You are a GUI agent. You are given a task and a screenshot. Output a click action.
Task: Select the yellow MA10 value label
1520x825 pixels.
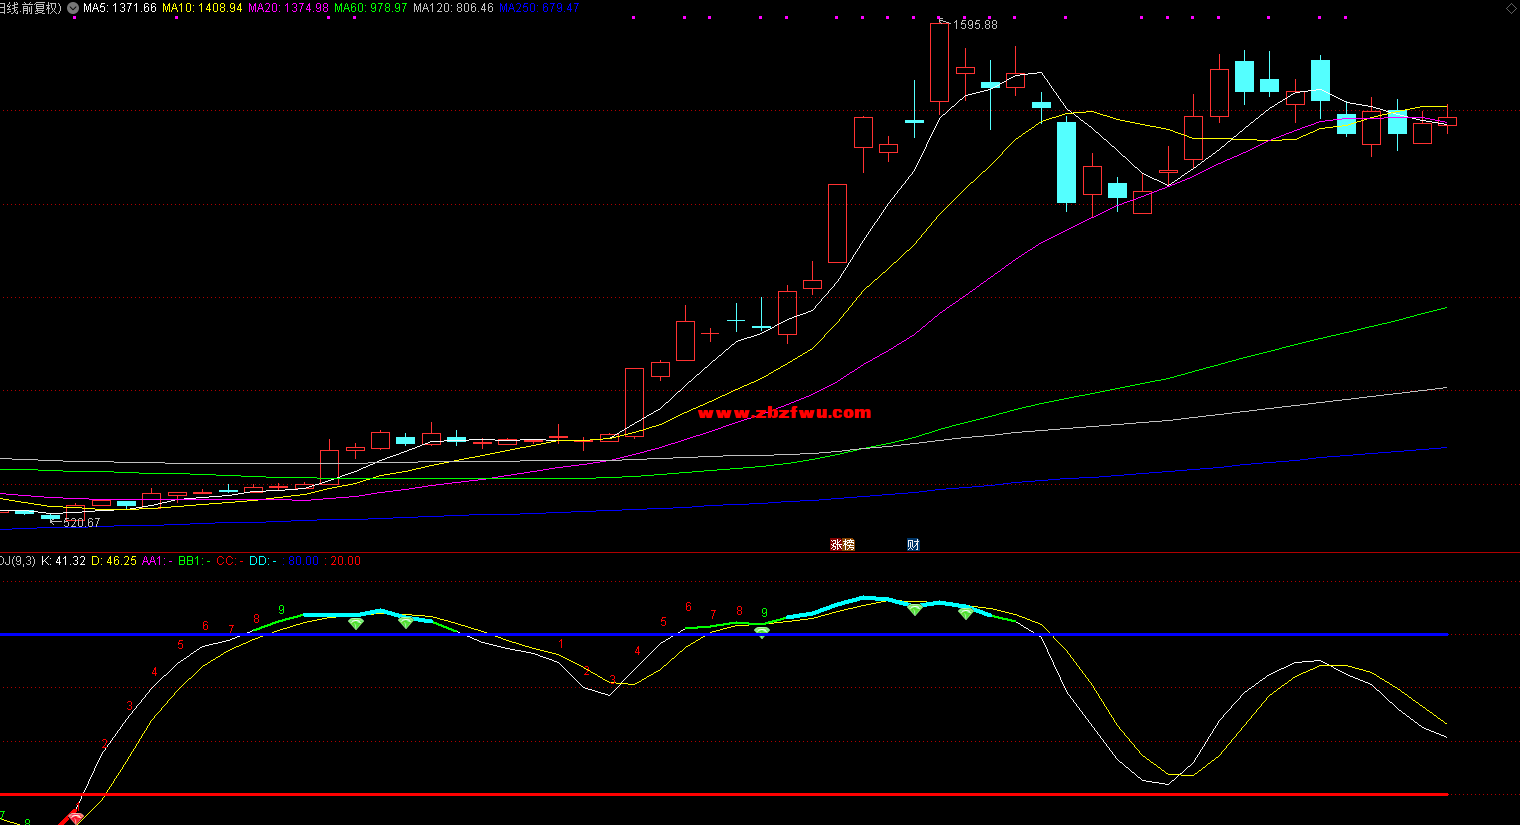[202, 8]
